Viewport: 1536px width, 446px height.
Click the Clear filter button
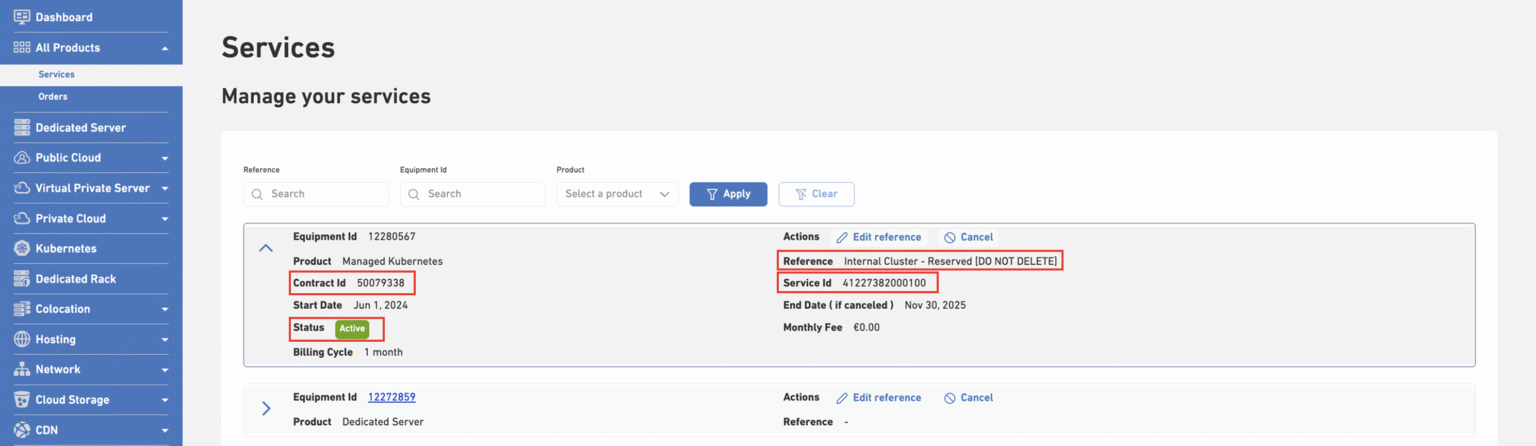click(816, 194)
